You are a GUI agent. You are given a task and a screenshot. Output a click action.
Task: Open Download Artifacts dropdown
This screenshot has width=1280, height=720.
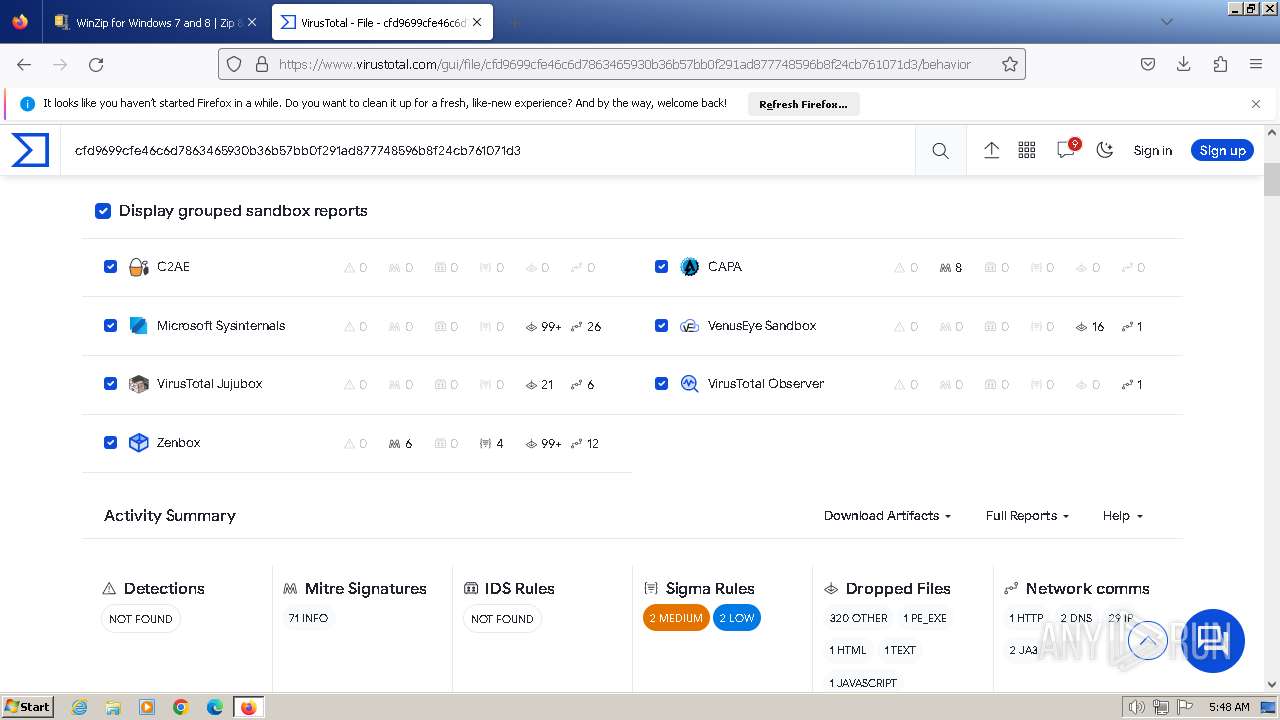click(887, 516)
